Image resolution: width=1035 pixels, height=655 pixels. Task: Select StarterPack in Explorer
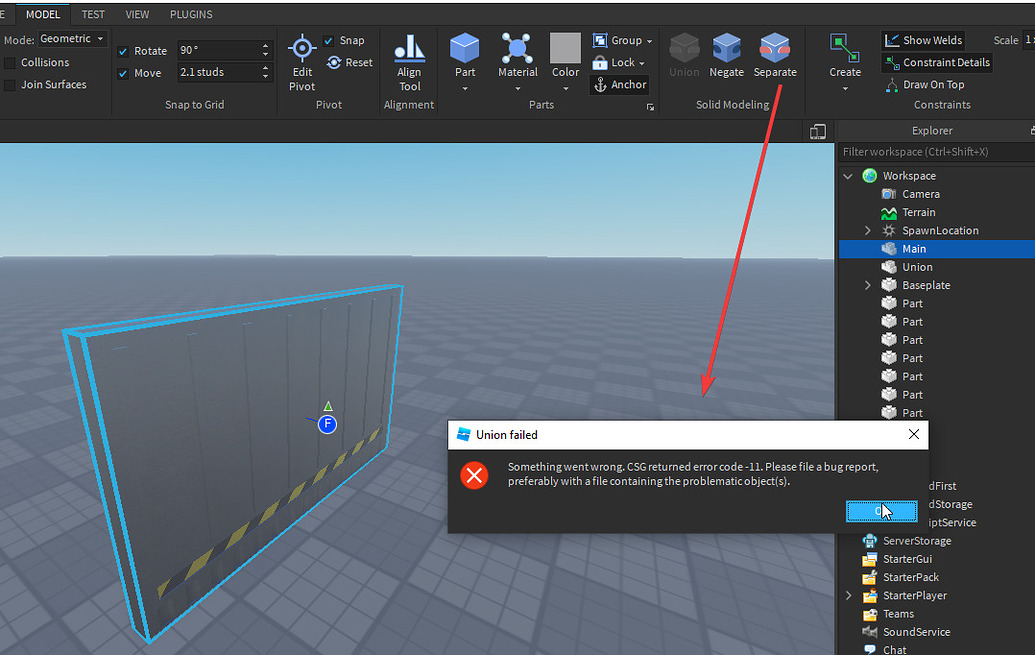(910, 577)
